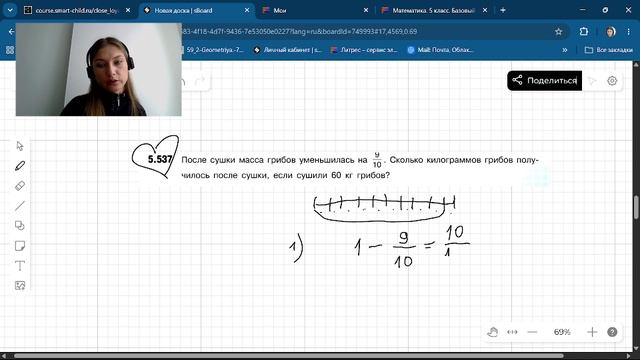Select the Shapes tool
Viewport: 640px width, 360px height.
20,226
